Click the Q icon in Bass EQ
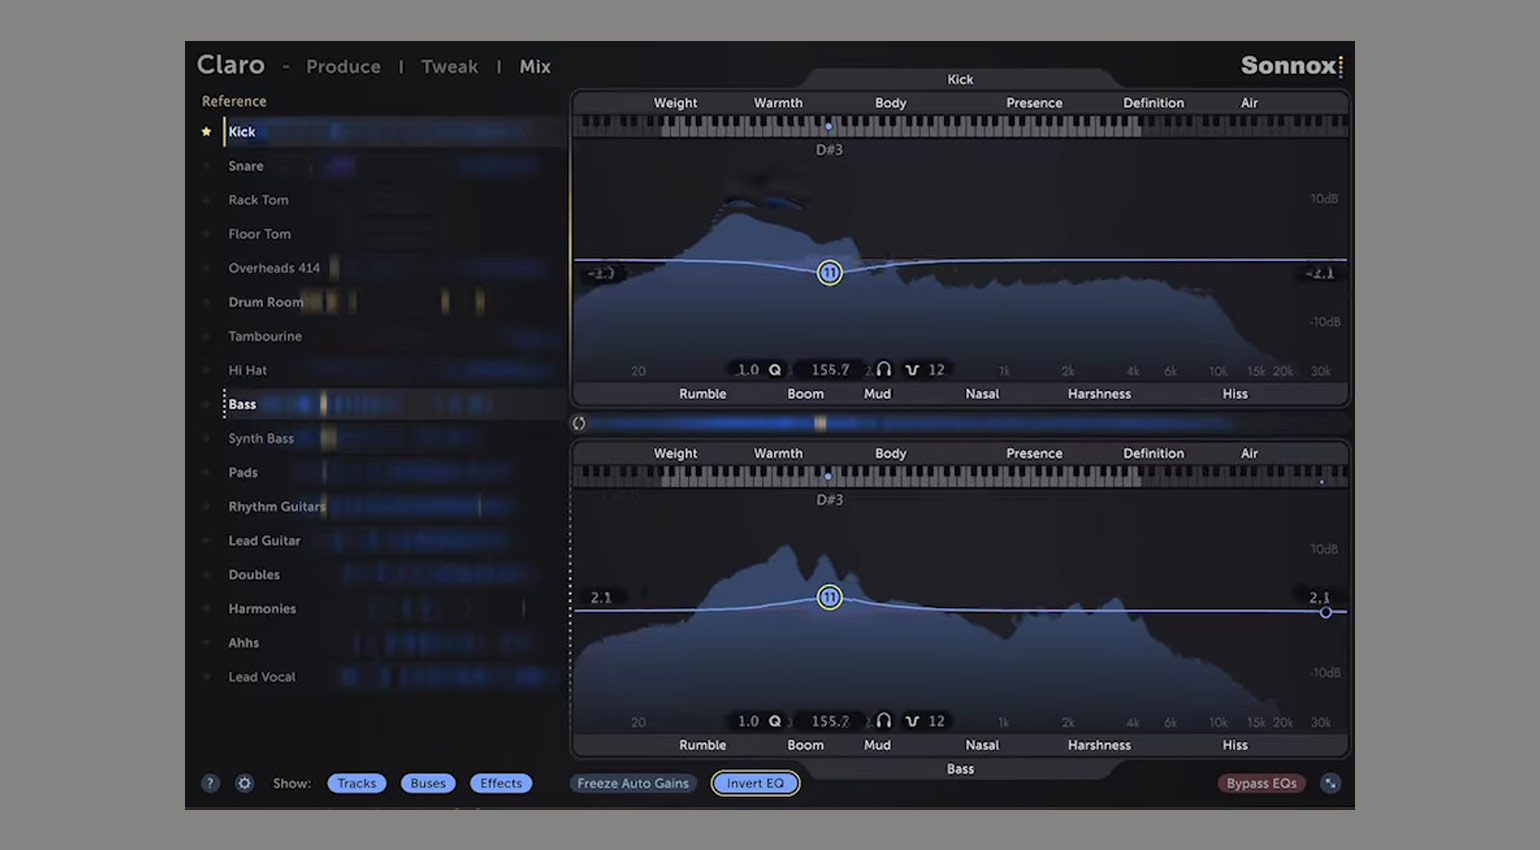 coord(775,720)
